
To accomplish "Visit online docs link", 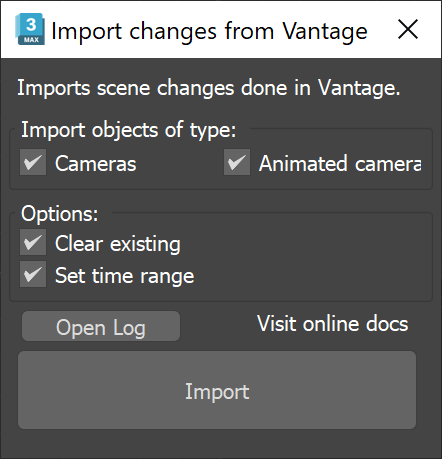I will point(332,324).
